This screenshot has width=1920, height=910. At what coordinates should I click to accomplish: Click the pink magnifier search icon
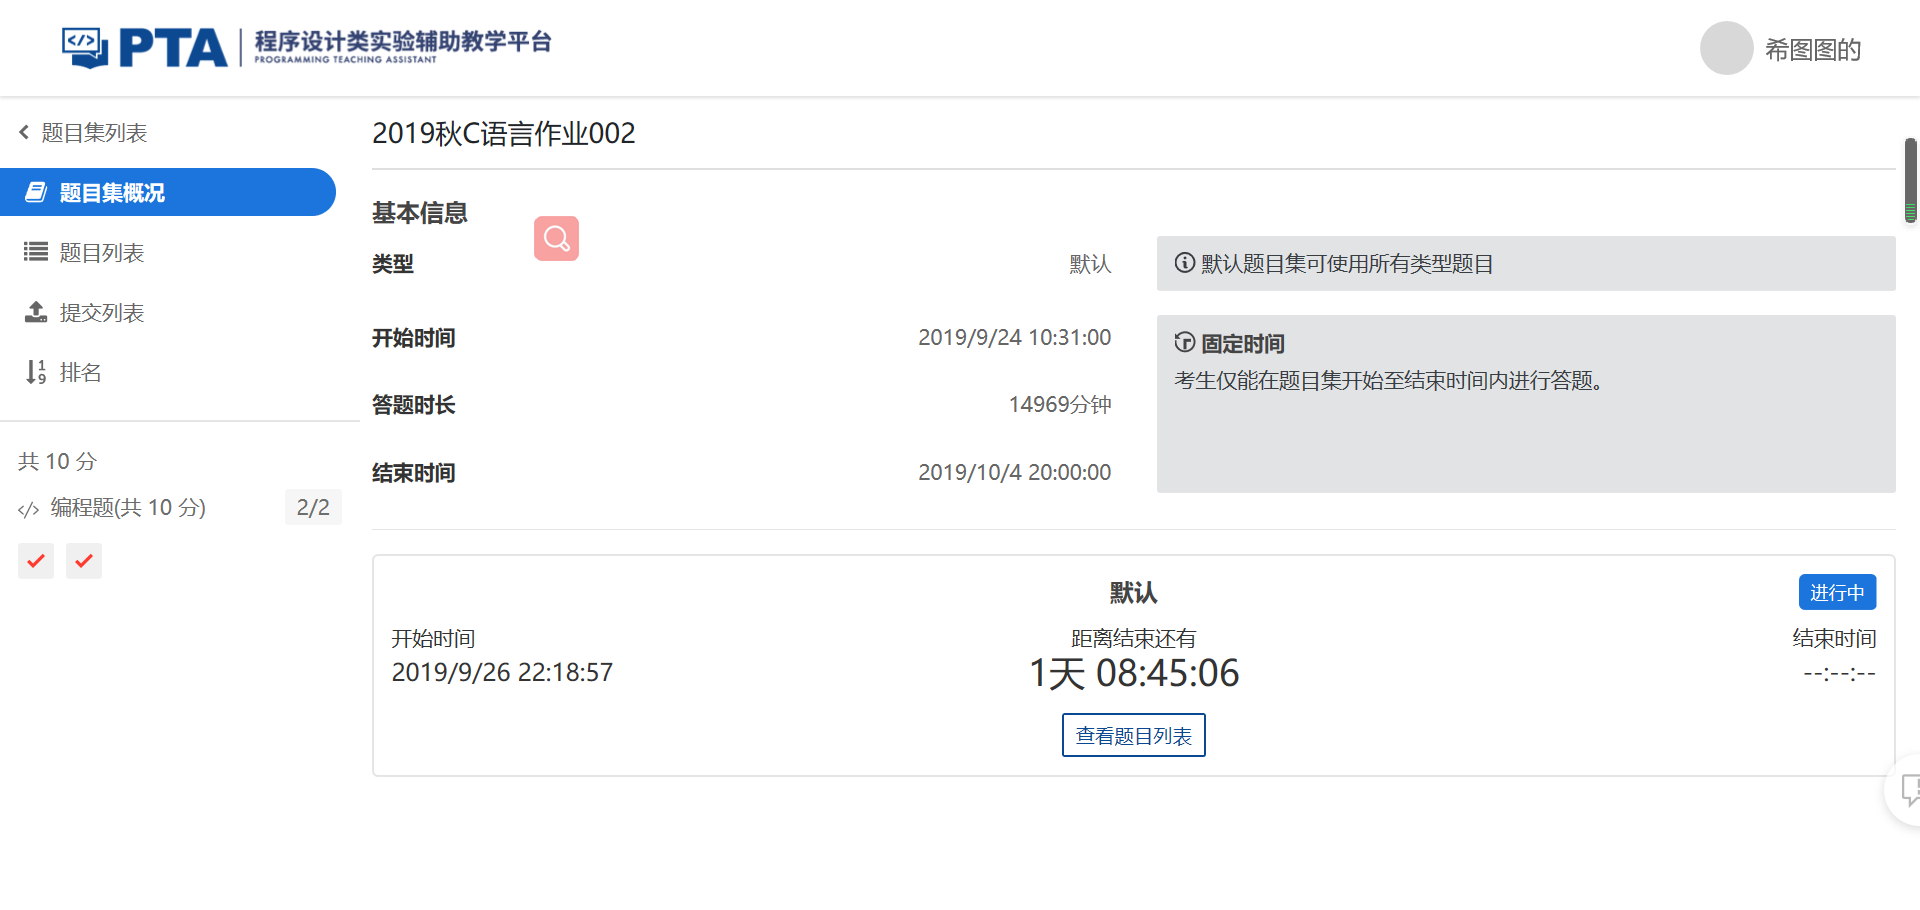tap(556, 238)
